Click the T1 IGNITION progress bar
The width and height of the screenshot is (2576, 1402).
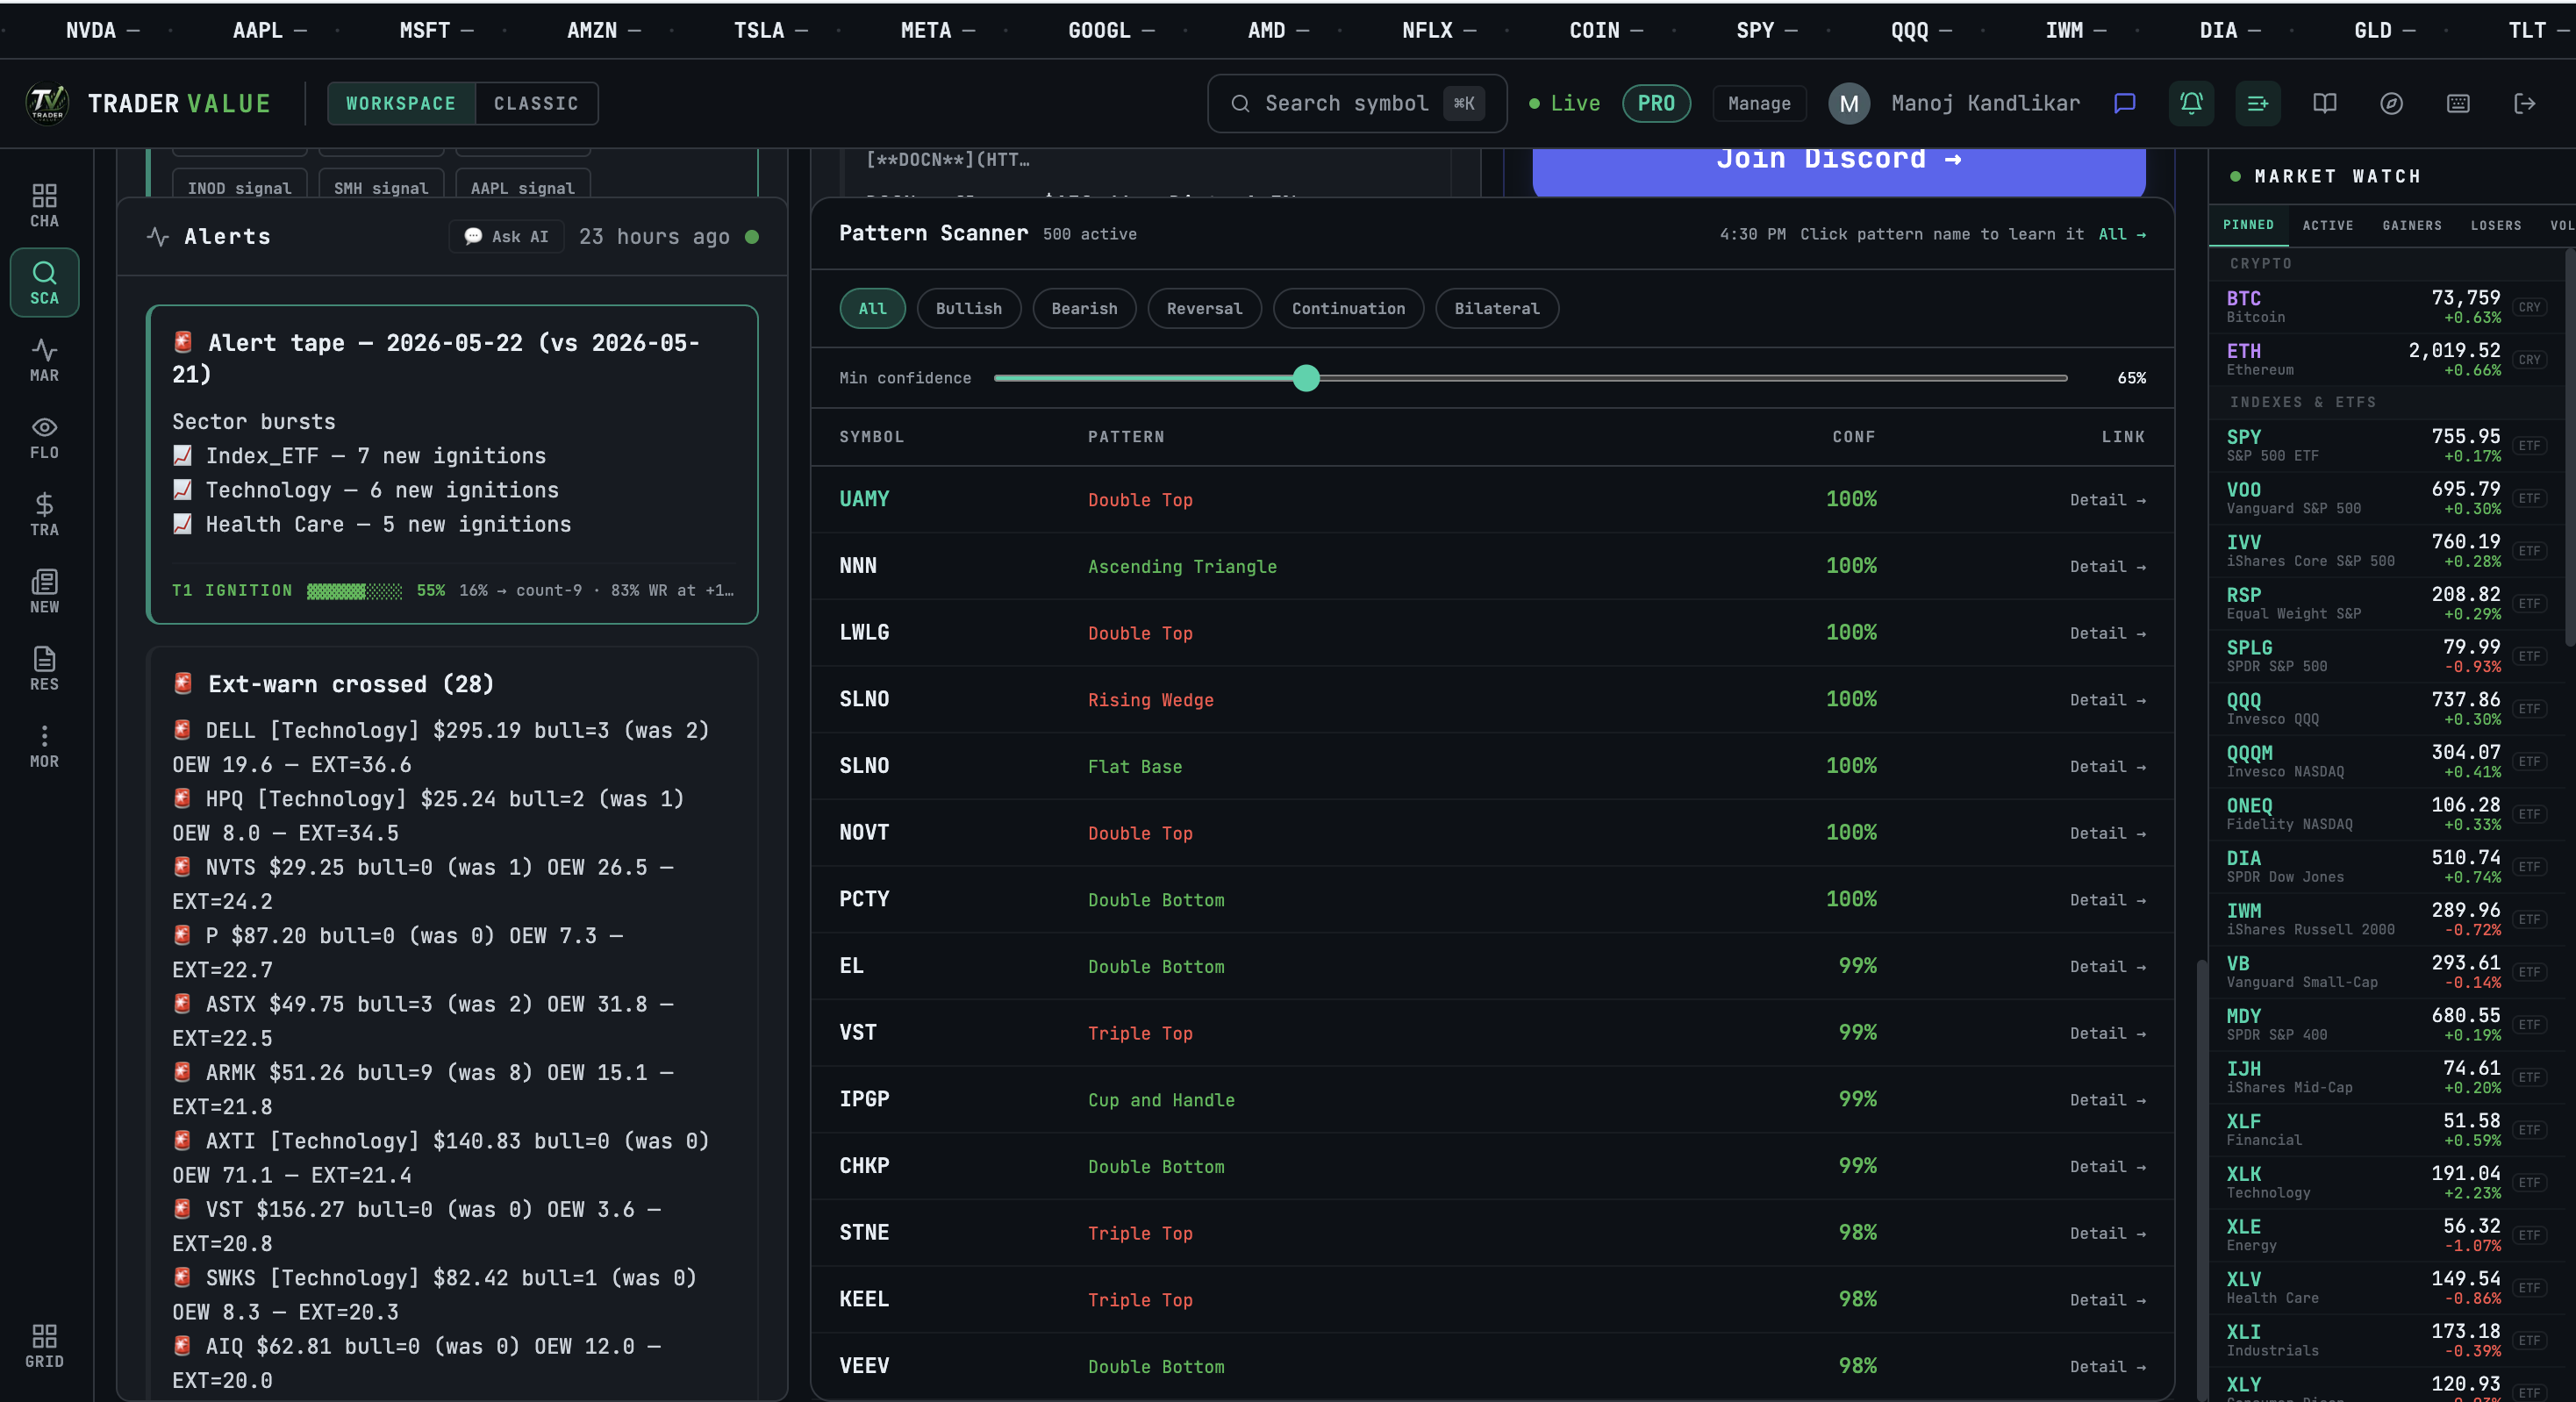click(x=354, y=591)
